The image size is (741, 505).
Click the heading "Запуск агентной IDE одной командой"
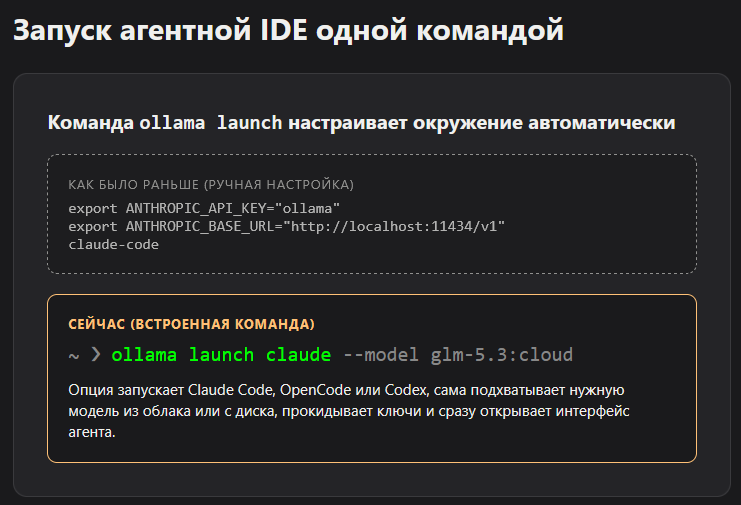click(288, 31)
